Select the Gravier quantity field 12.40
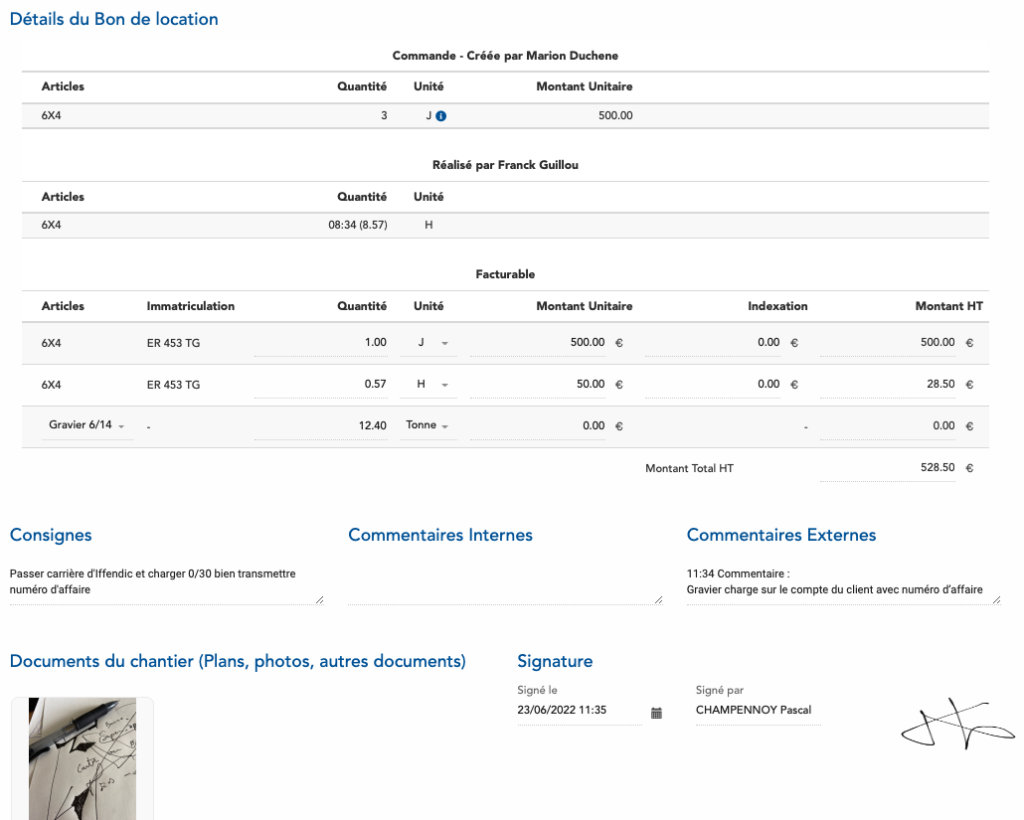Viewport: 1024px width, 820px height. tap(322, 426)
